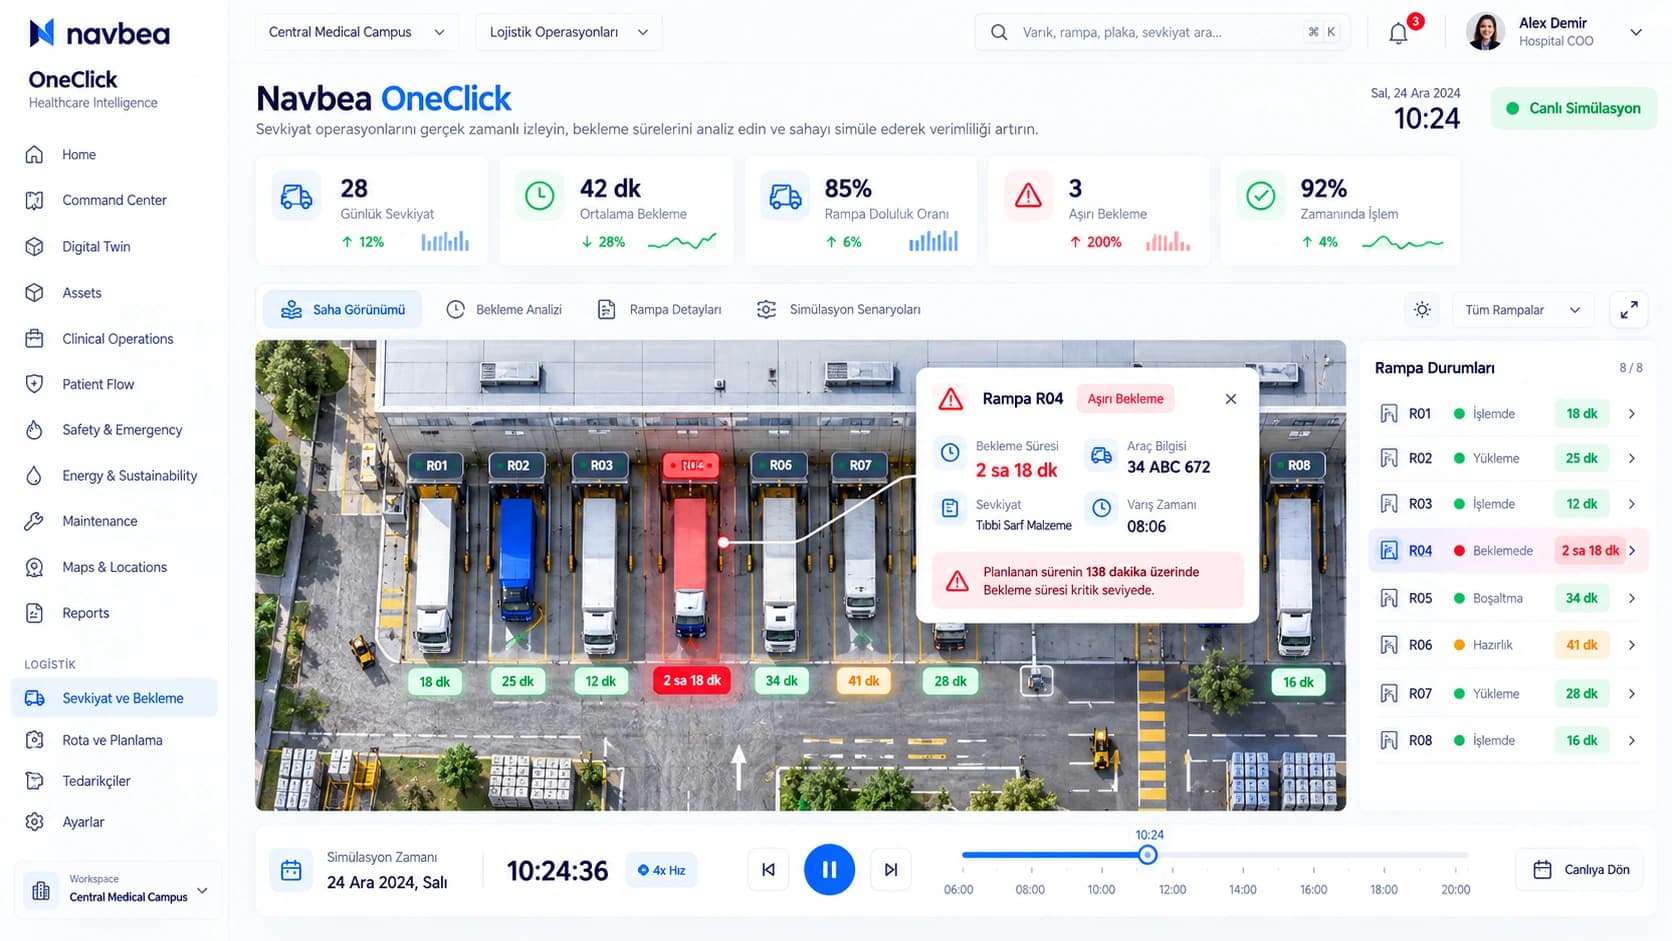This screenshot has height=941, width=1672.
Task: Toggle Canlı Simülasyon live mode
Action: click(x=1574, y=108)
